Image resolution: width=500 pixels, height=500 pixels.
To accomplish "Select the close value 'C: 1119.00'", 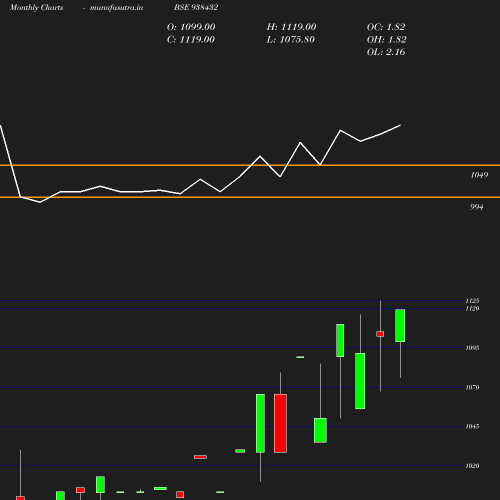I will coord(191,40).
